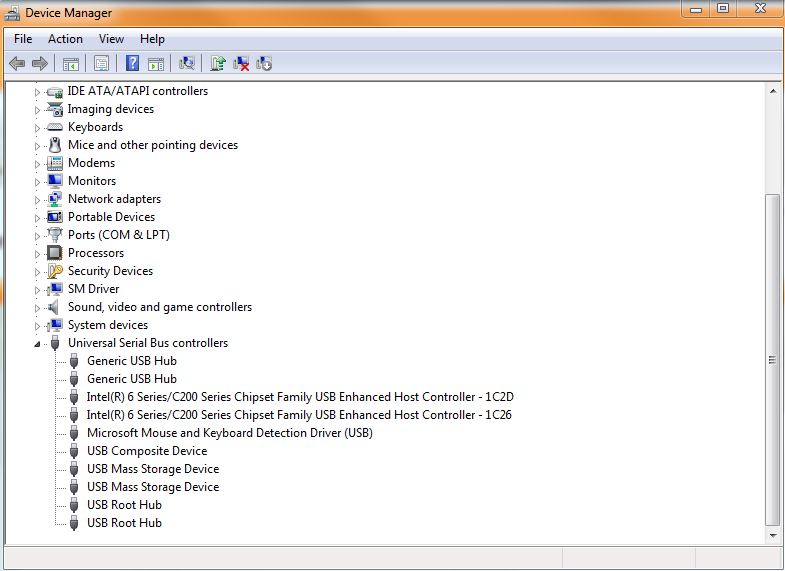Viewport: 785px width, 571px height.
Task: Select the first Generic USB Hub
Action: coord(132,361)
